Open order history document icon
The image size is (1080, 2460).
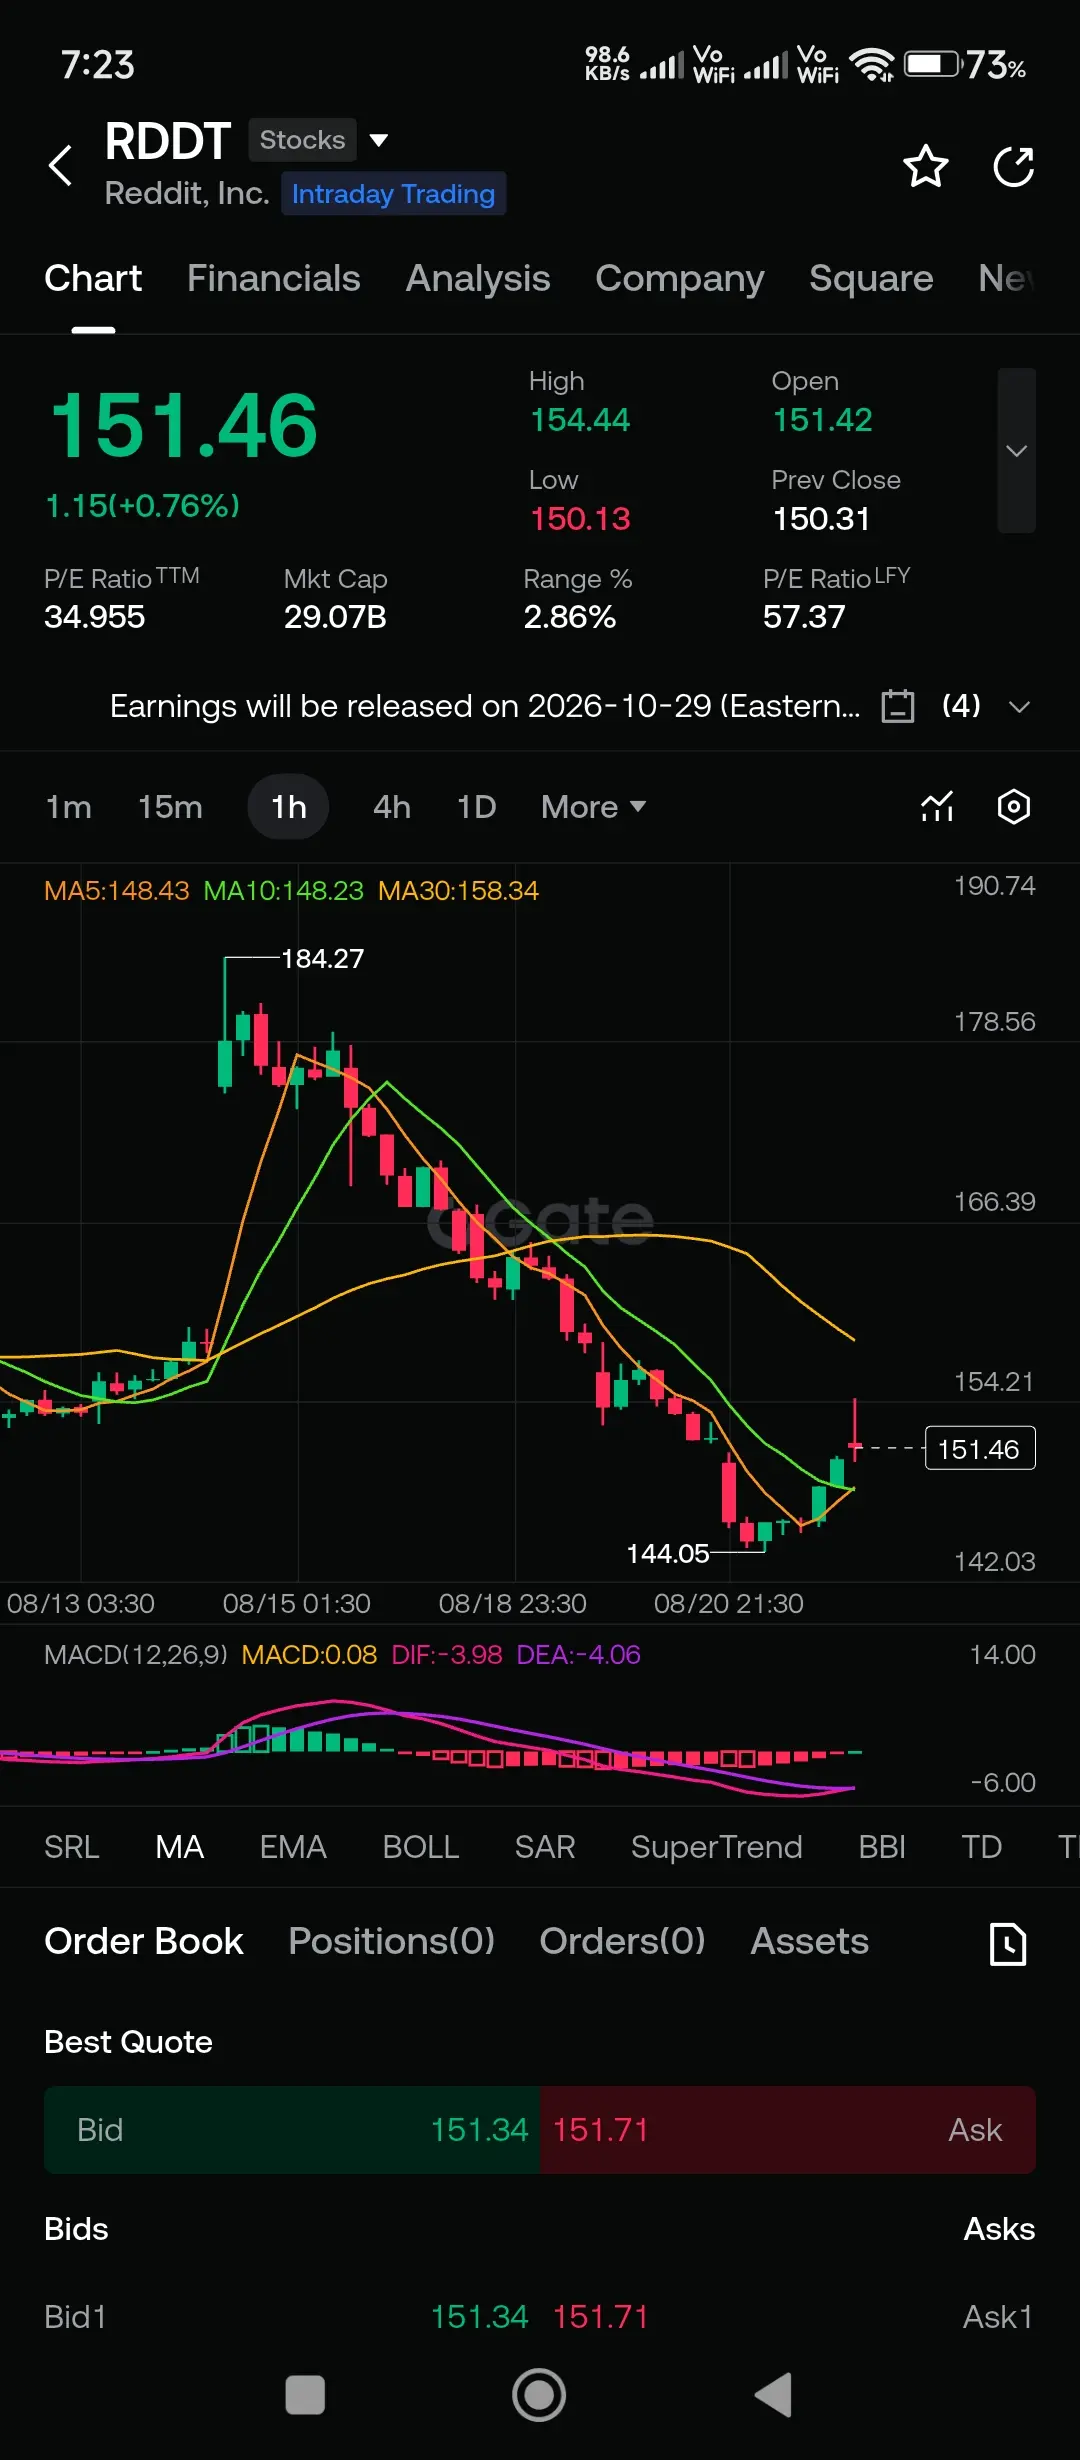pyautogui.click(x=1008, y=1943)
